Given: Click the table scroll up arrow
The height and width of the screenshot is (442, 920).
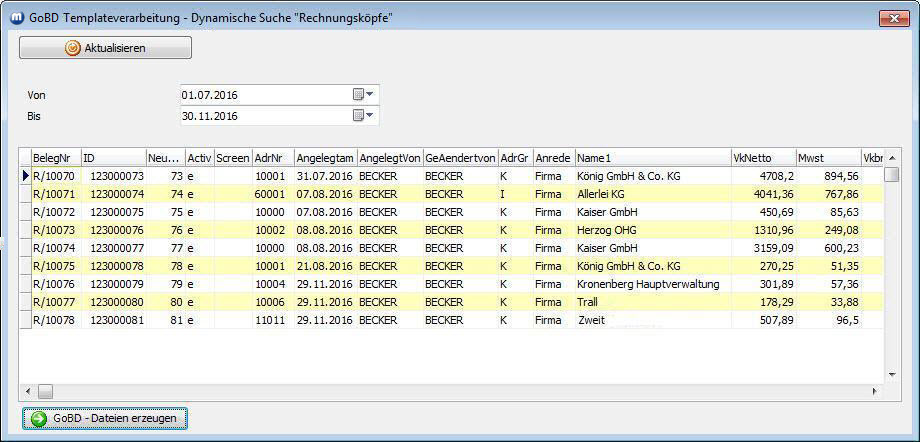Looking at the screenshot, I should point(892,158).
